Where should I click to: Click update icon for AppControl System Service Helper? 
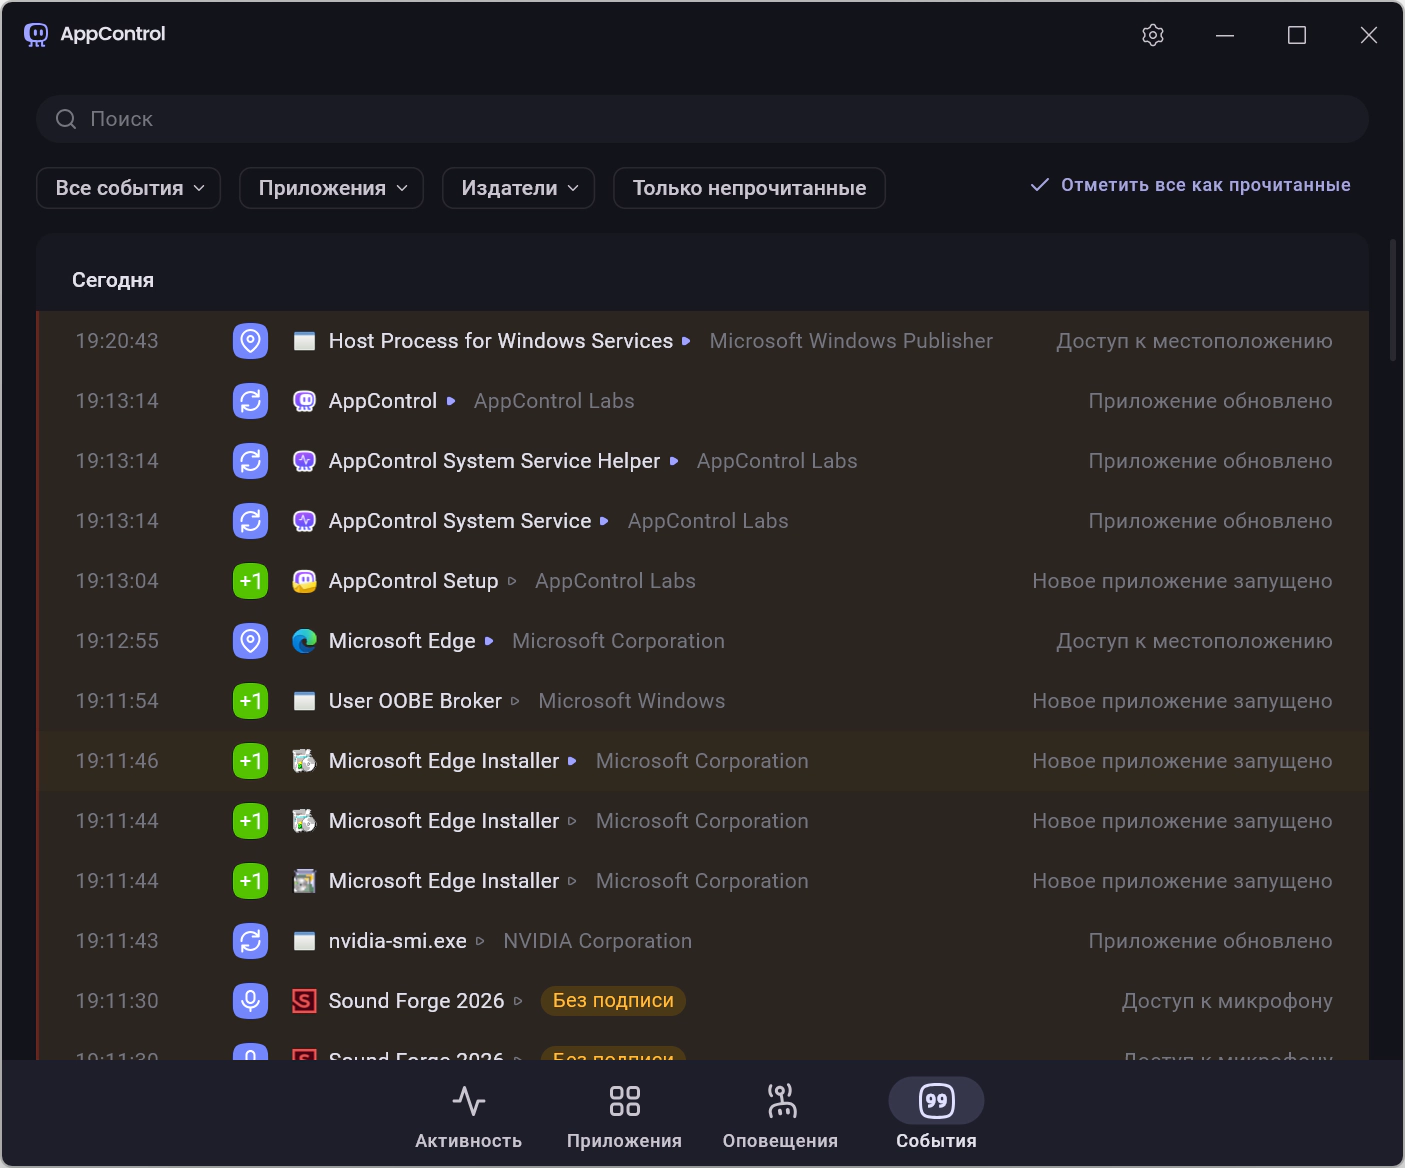(250, 461)
